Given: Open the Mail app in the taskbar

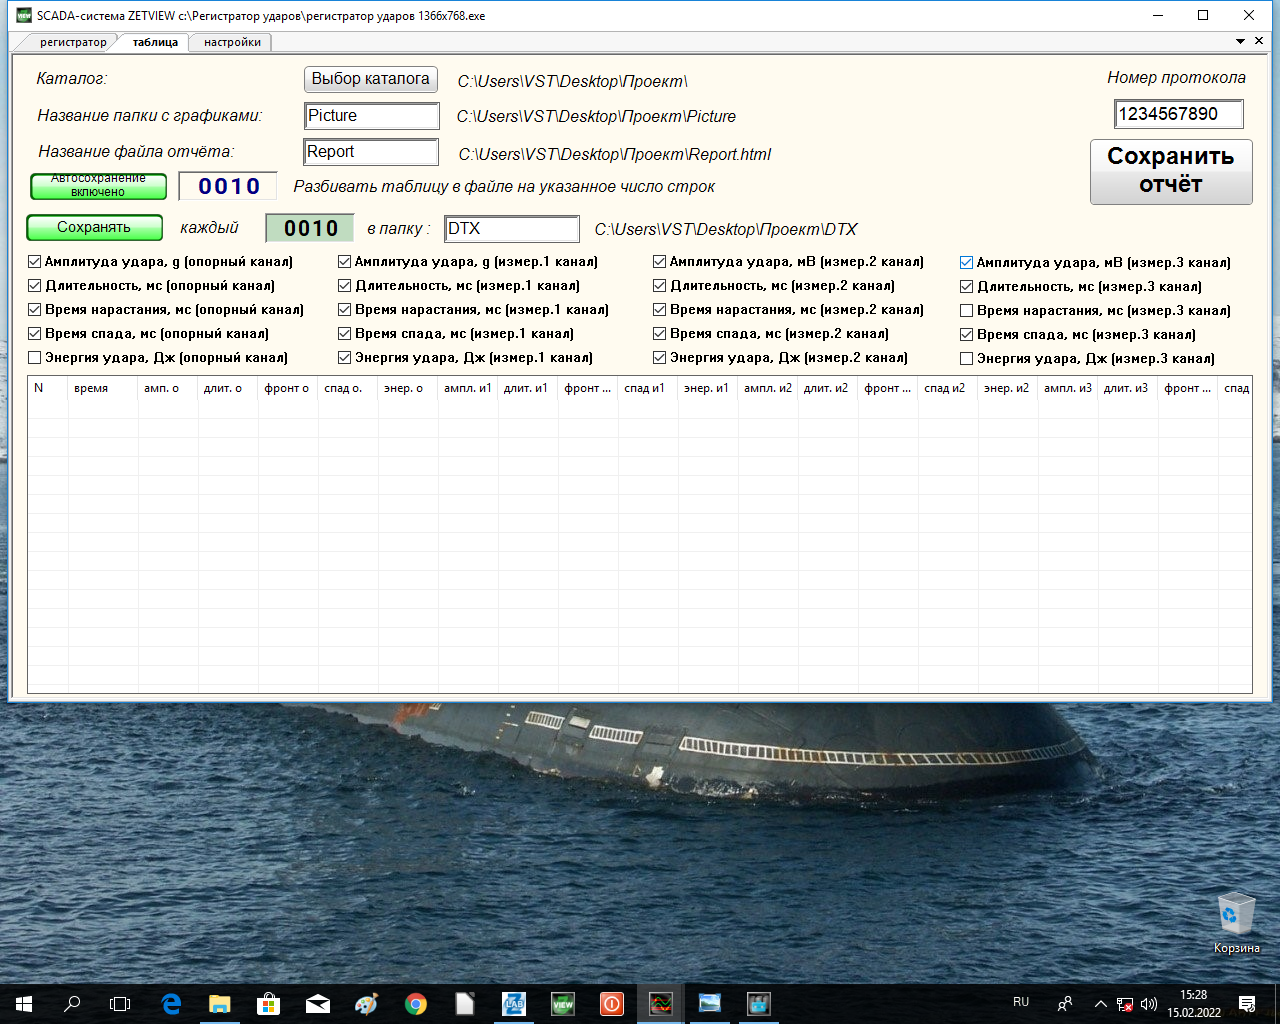Looking at the screenshot, I should point(318,1003).
